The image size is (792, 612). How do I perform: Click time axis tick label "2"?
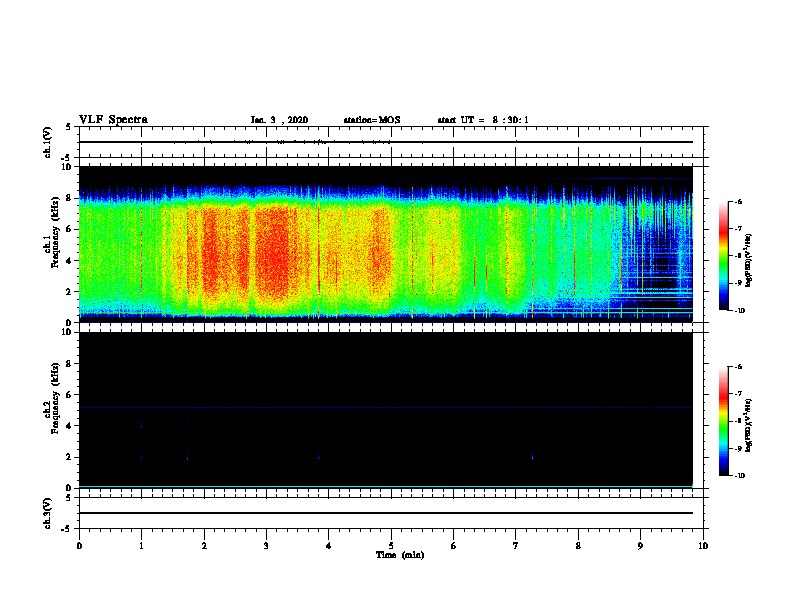pyautogui.click(x=204, y=546)
